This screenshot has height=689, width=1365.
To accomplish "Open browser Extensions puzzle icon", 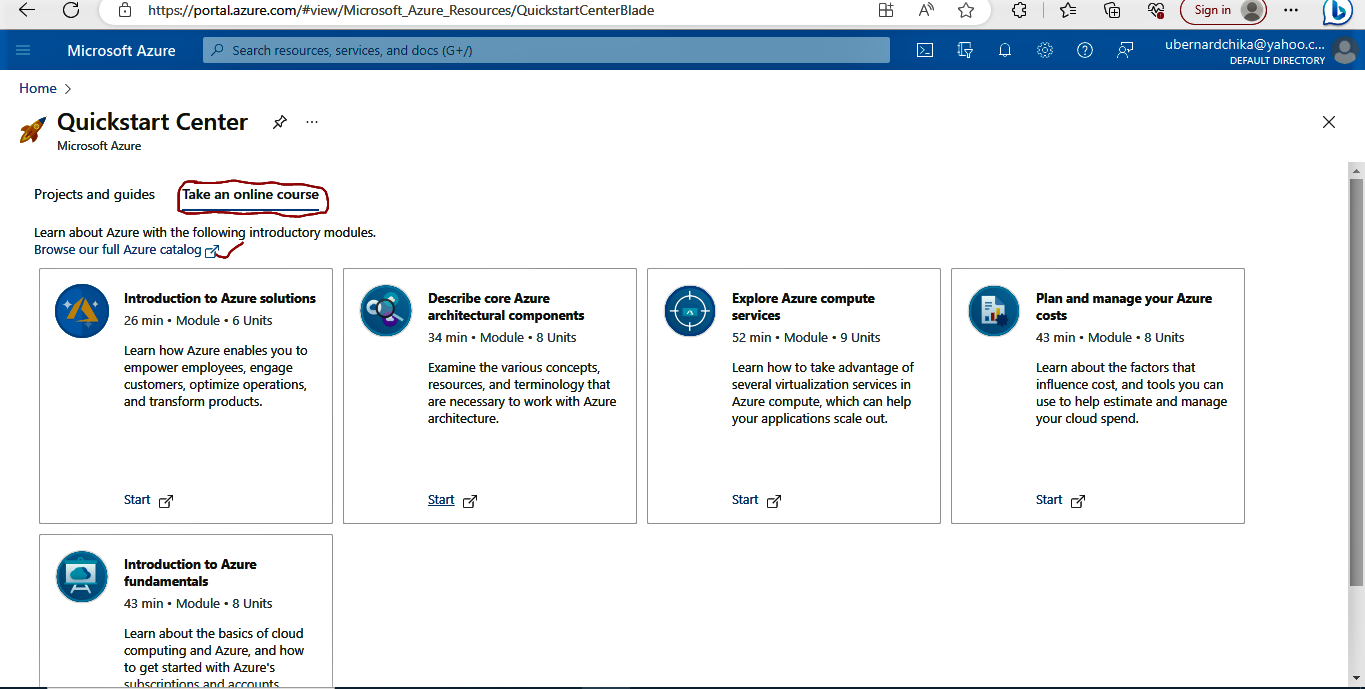I will (x=1020, y=10).
